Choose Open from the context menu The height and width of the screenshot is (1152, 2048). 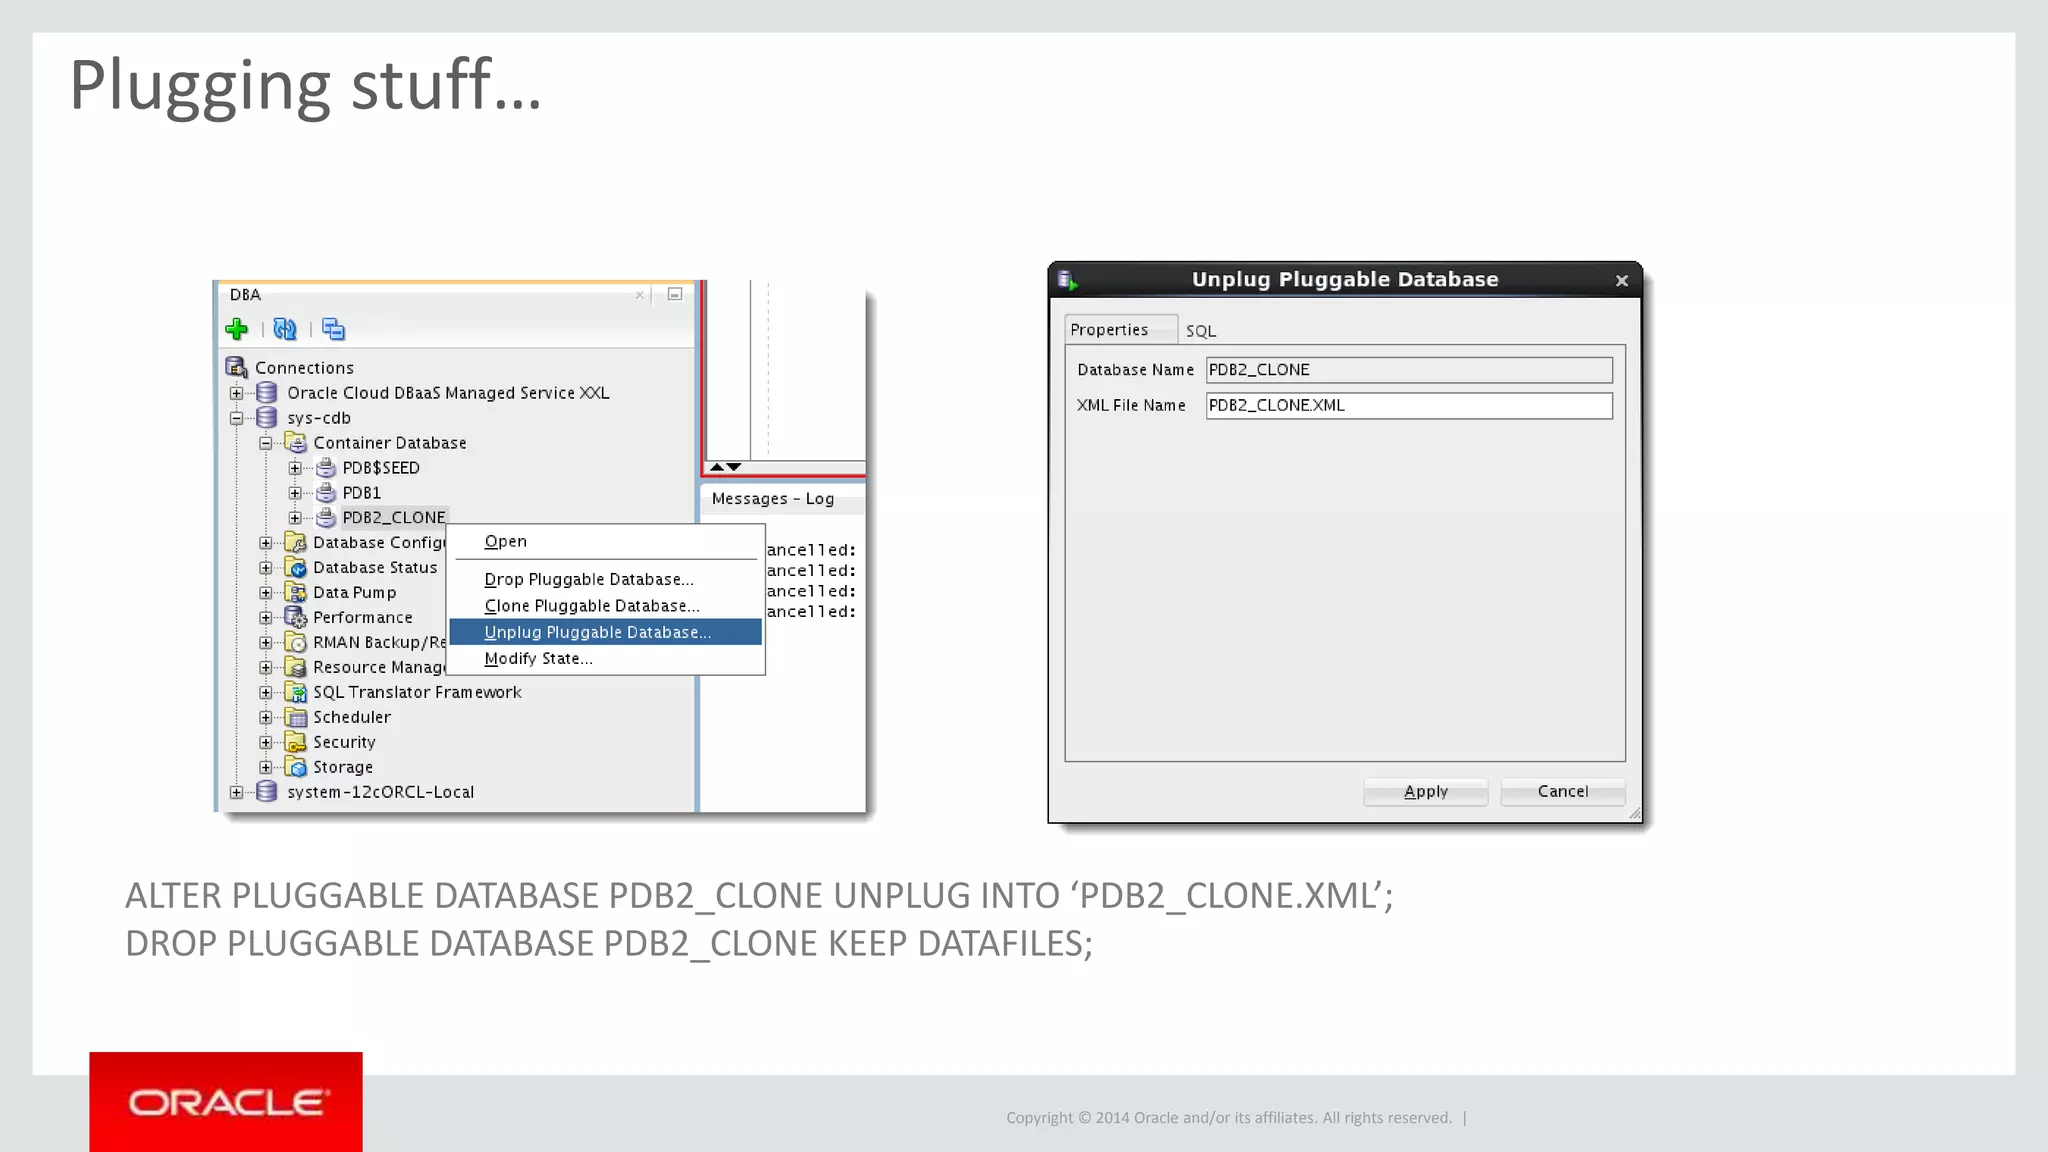click(x=605, y=541)
